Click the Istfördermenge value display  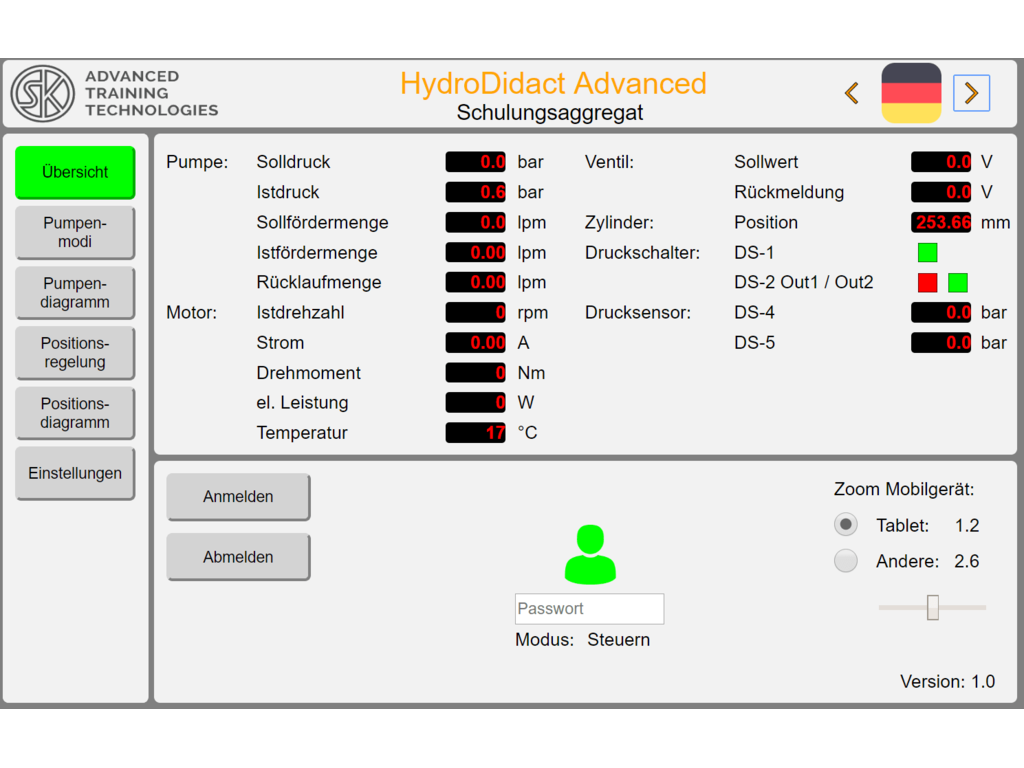475,252
